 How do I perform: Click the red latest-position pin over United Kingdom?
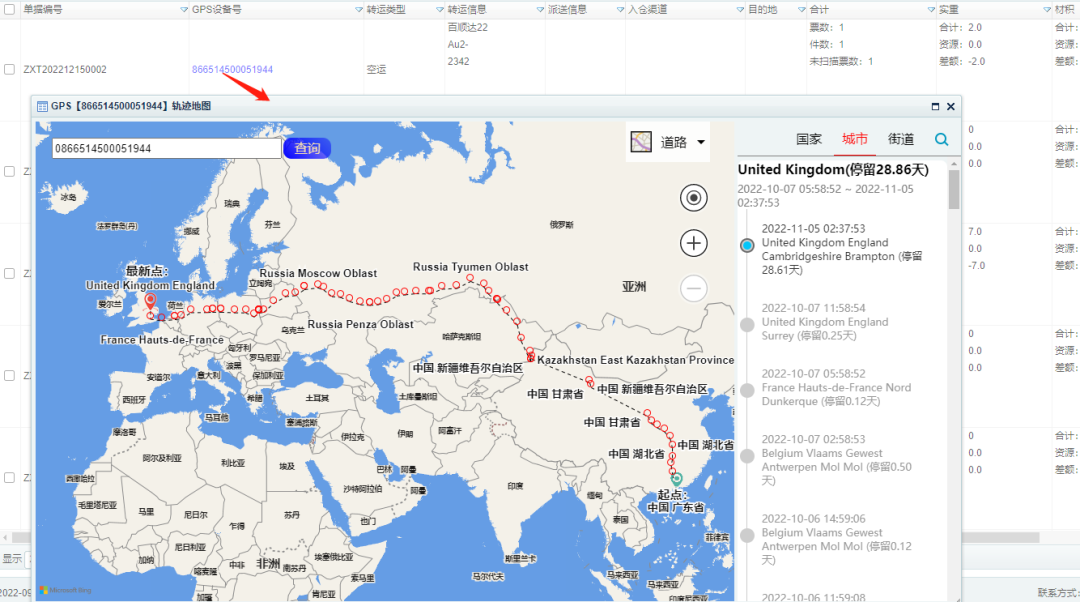[x=150, y=301]
